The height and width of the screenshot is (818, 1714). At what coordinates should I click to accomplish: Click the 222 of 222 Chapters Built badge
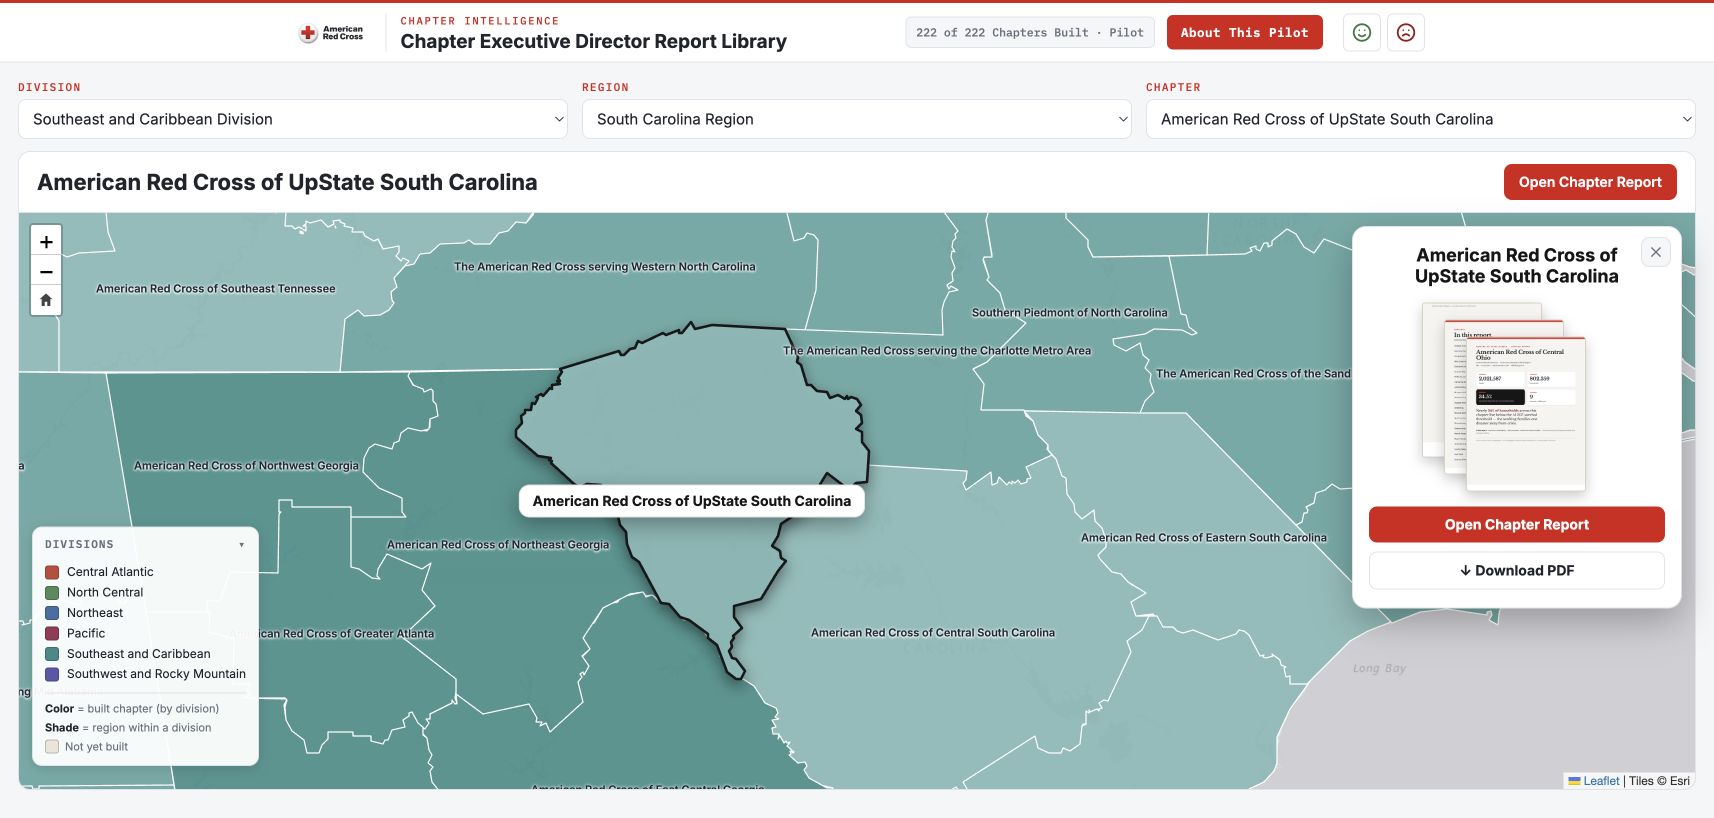(1030, 33)
